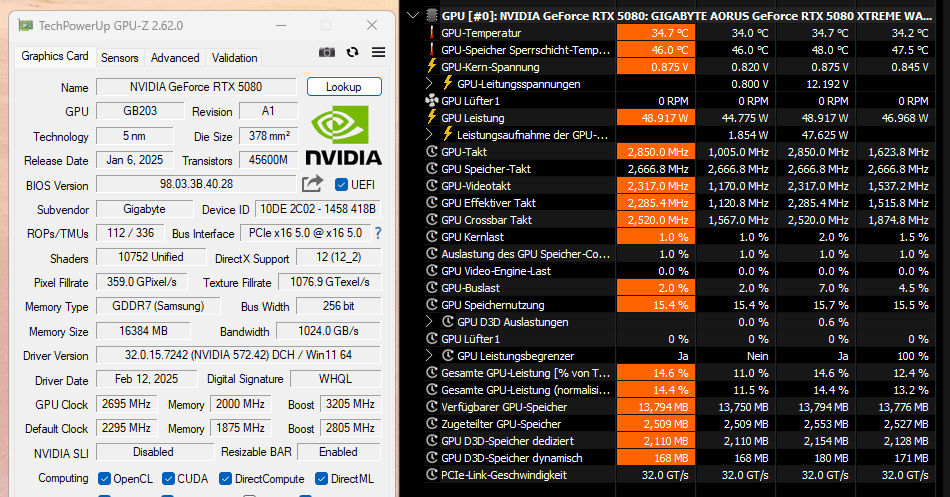Click the clock icon beside GPU-Takt

point(432,152)
